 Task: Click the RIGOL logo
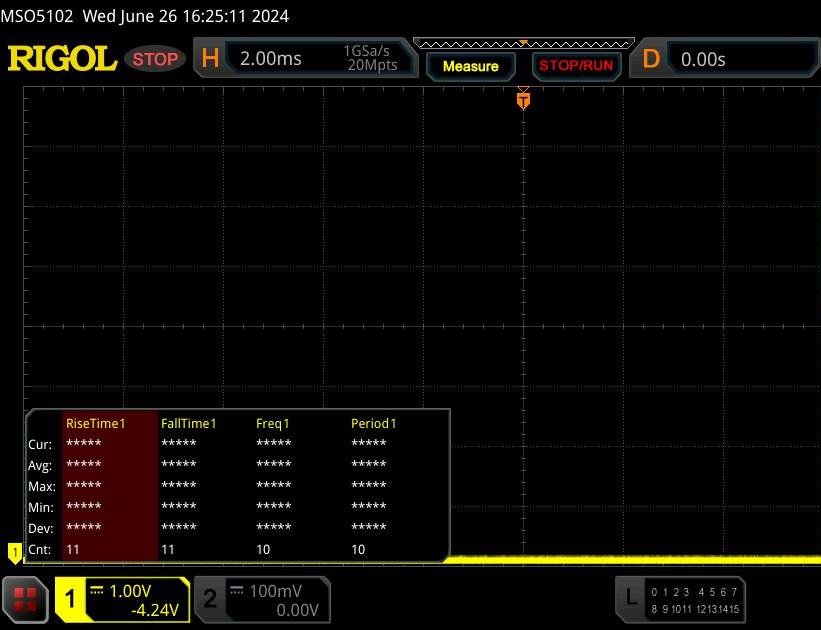pos(62,59)
